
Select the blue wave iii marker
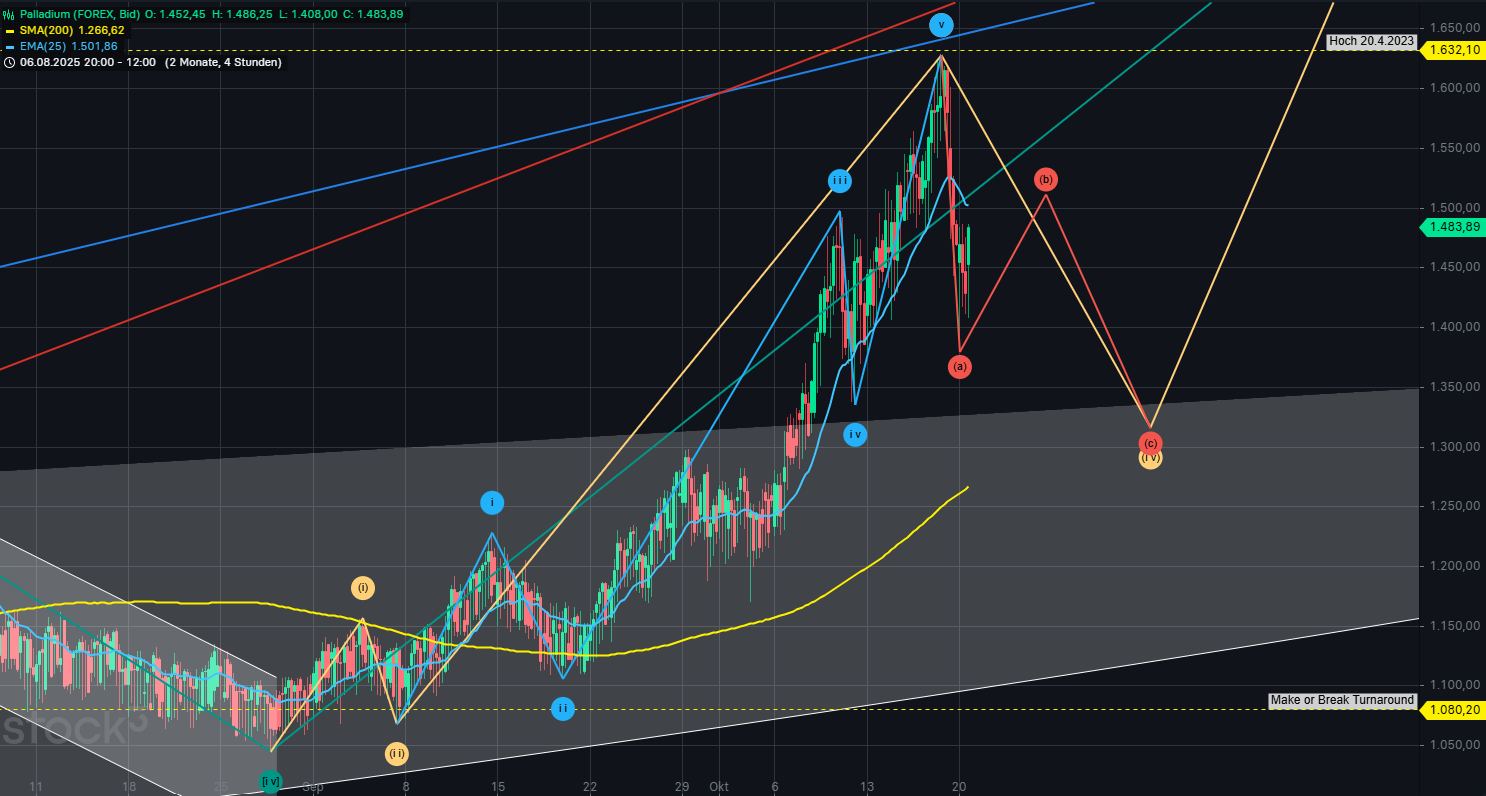pos(840,181)
